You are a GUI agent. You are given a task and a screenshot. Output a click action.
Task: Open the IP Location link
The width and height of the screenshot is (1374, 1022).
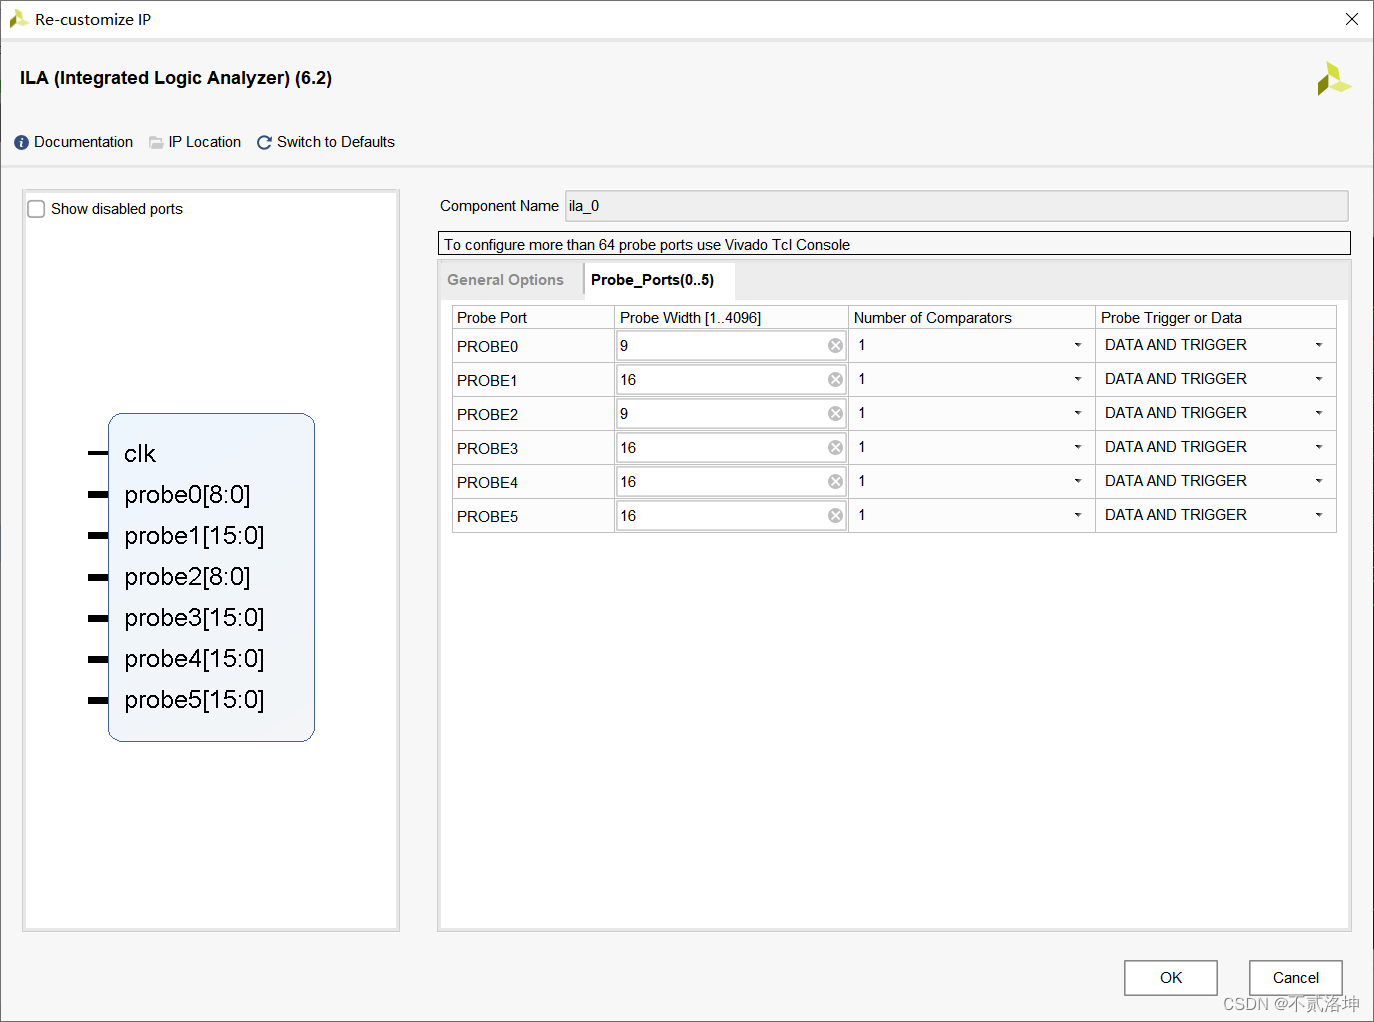(205, 142)
